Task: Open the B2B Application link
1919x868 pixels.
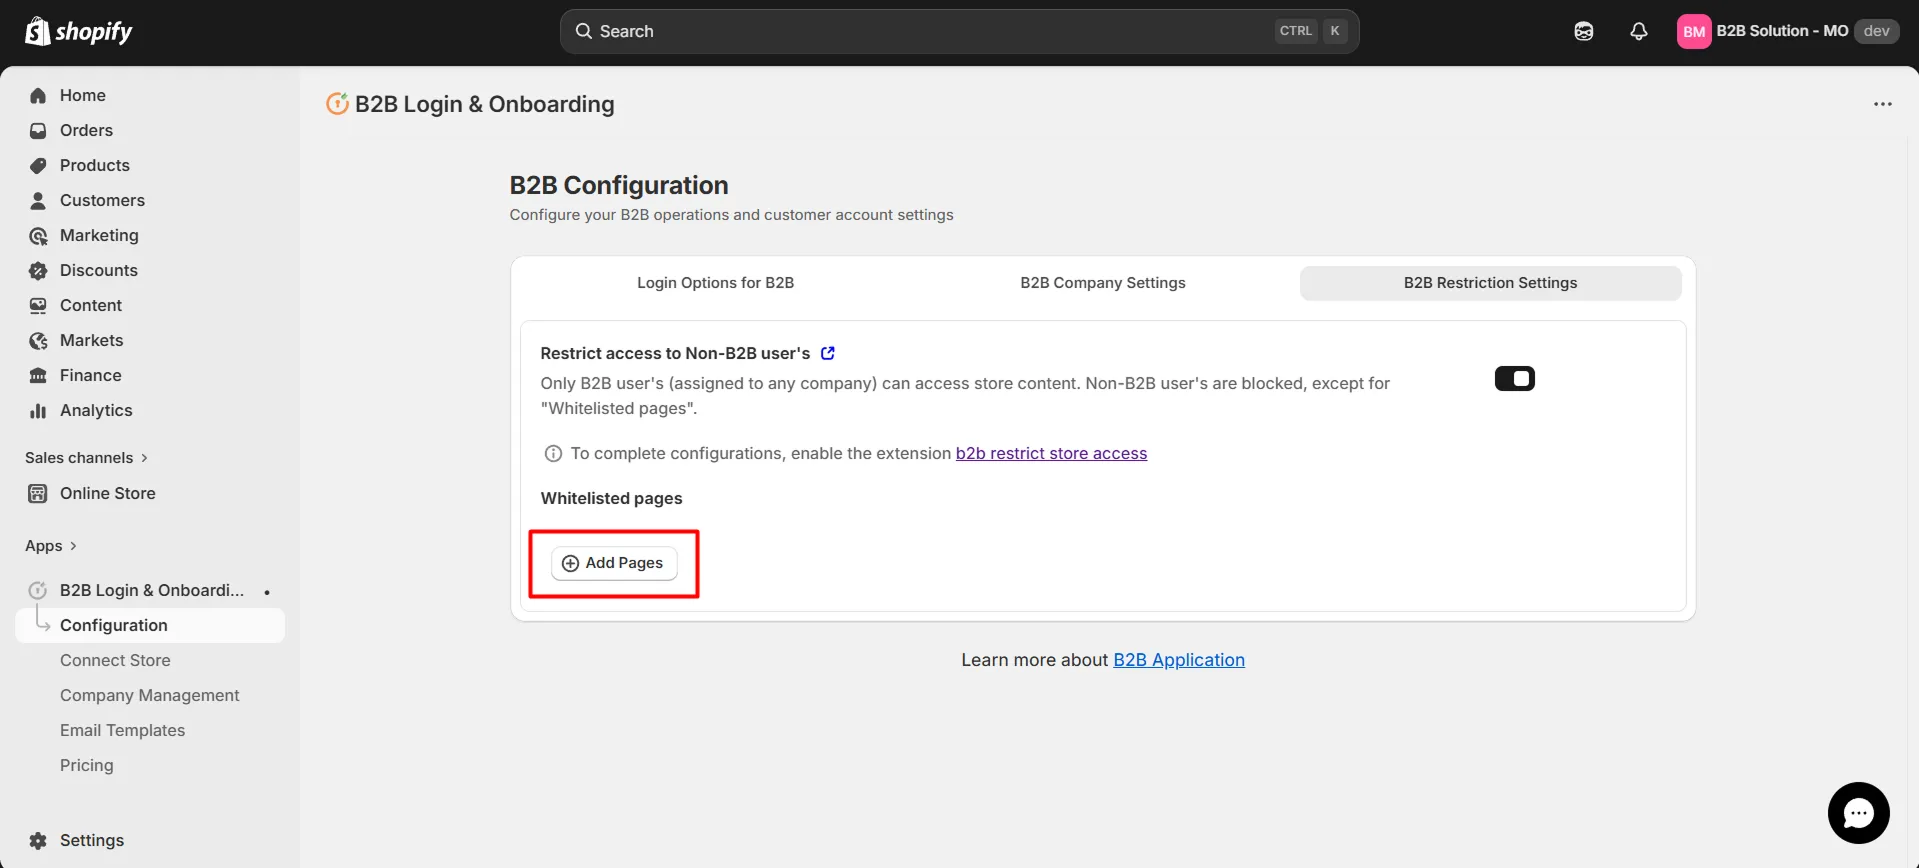Action: [1179, 660]
